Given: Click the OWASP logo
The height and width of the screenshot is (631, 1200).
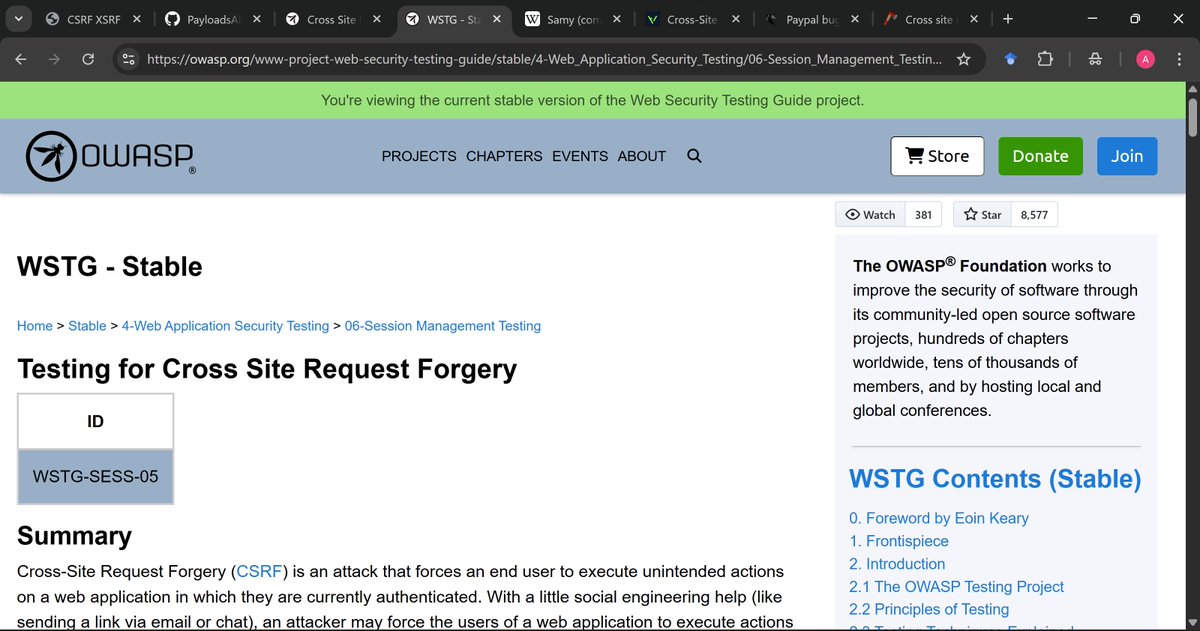Looking at the screenshot, I should [x=110, y=156].
